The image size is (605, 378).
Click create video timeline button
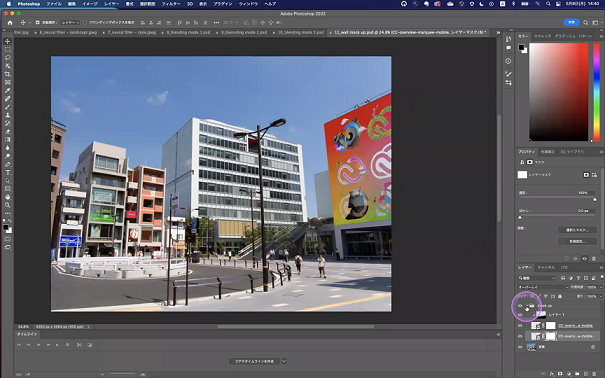[254, 361]
